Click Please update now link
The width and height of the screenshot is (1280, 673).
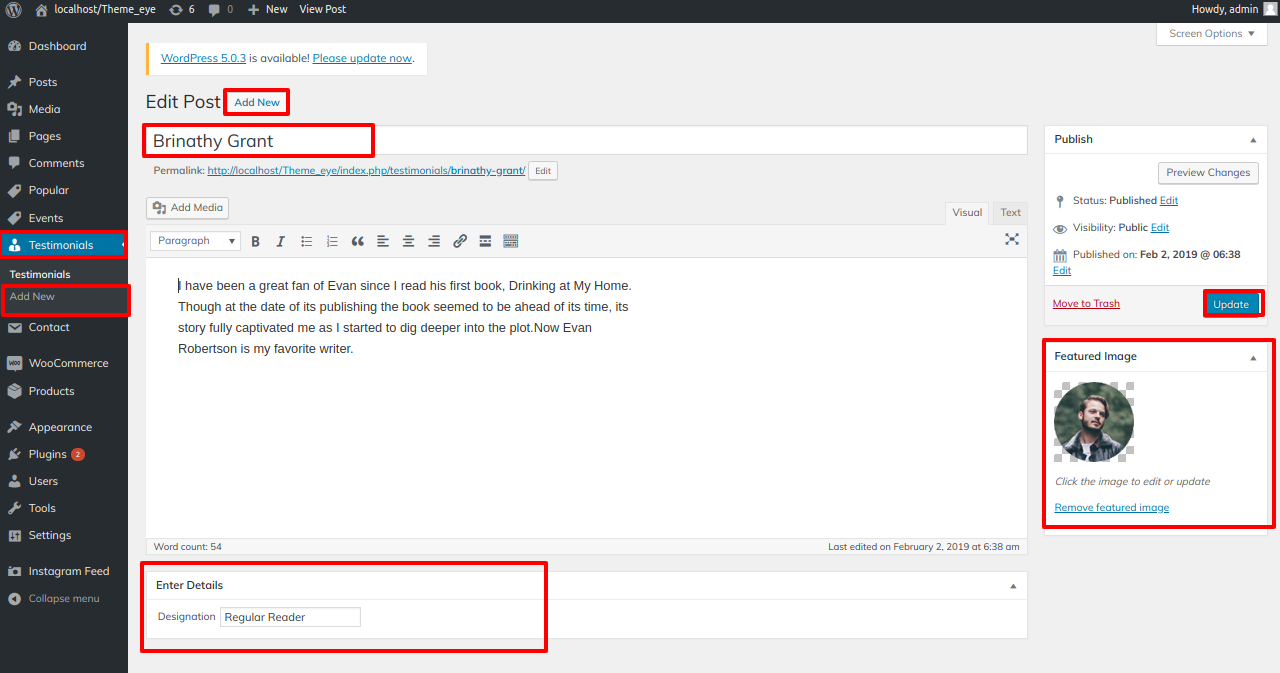[362, 58]
